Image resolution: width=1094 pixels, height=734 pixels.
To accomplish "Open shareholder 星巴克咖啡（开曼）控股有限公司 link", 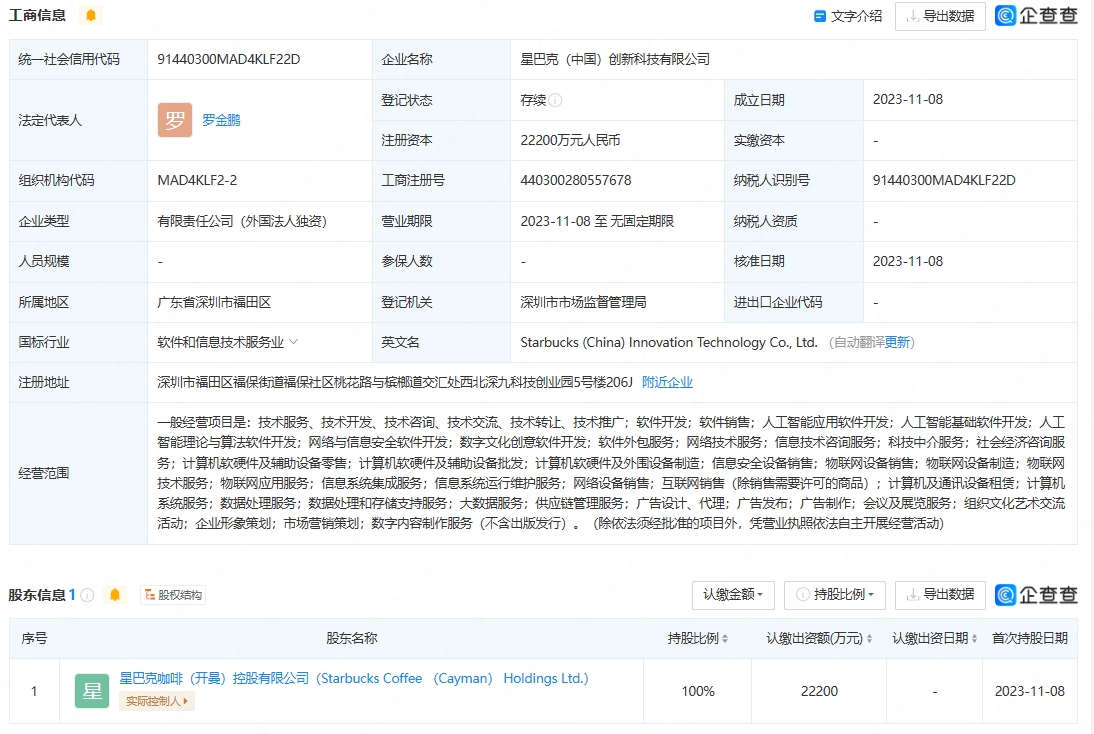I will point(354,678).
